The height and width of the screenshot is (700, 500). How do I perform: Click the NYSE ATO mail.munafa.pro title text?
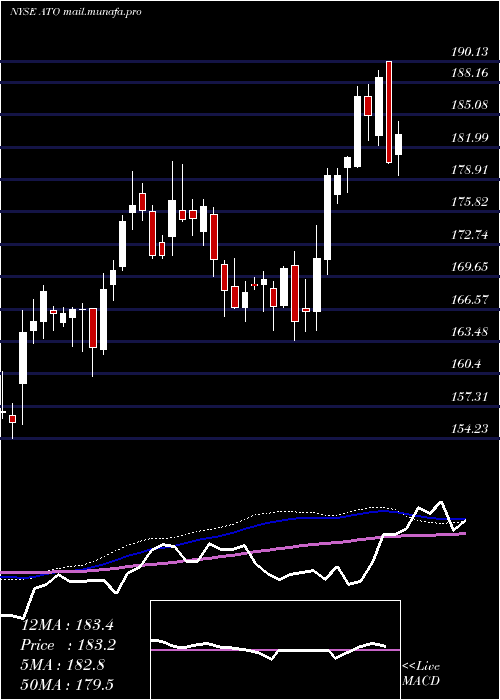coord(76,12)
